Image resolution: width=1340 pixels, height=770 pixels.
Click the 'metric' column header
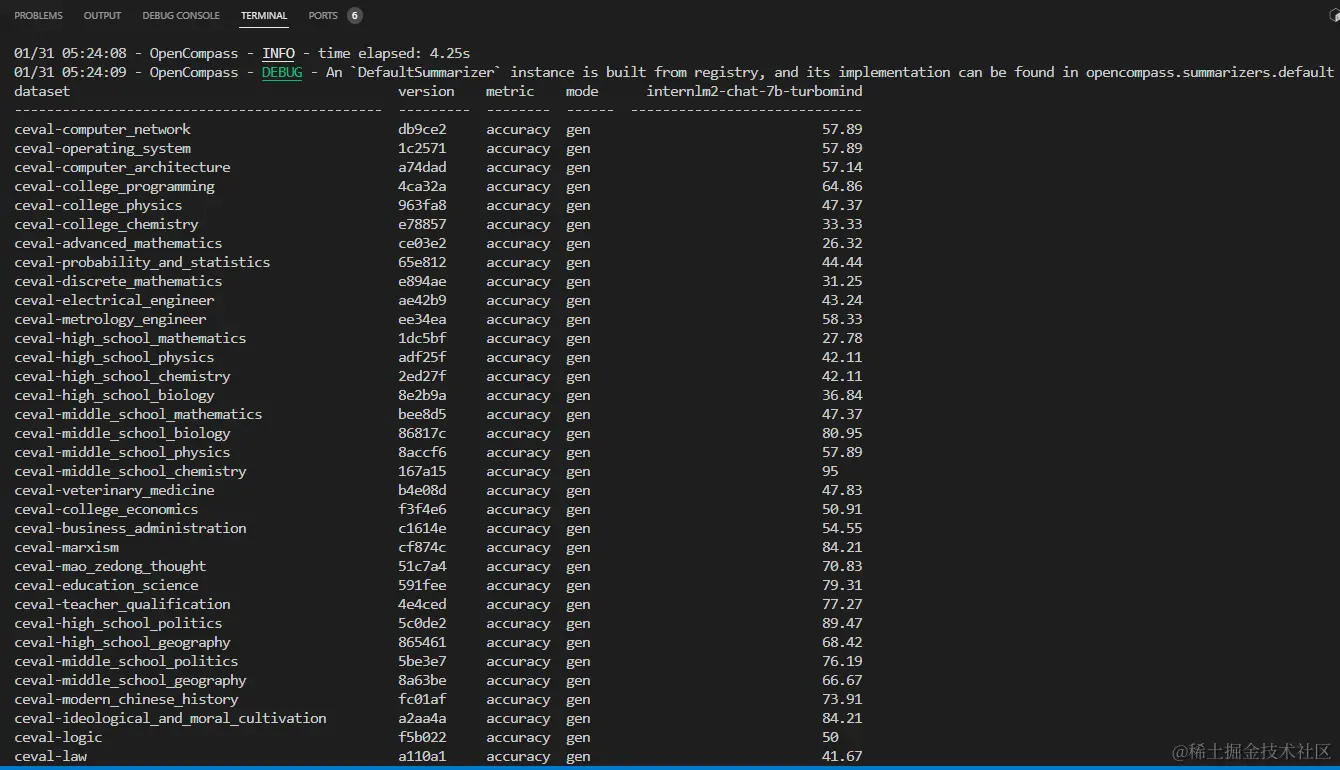[510, 91]
